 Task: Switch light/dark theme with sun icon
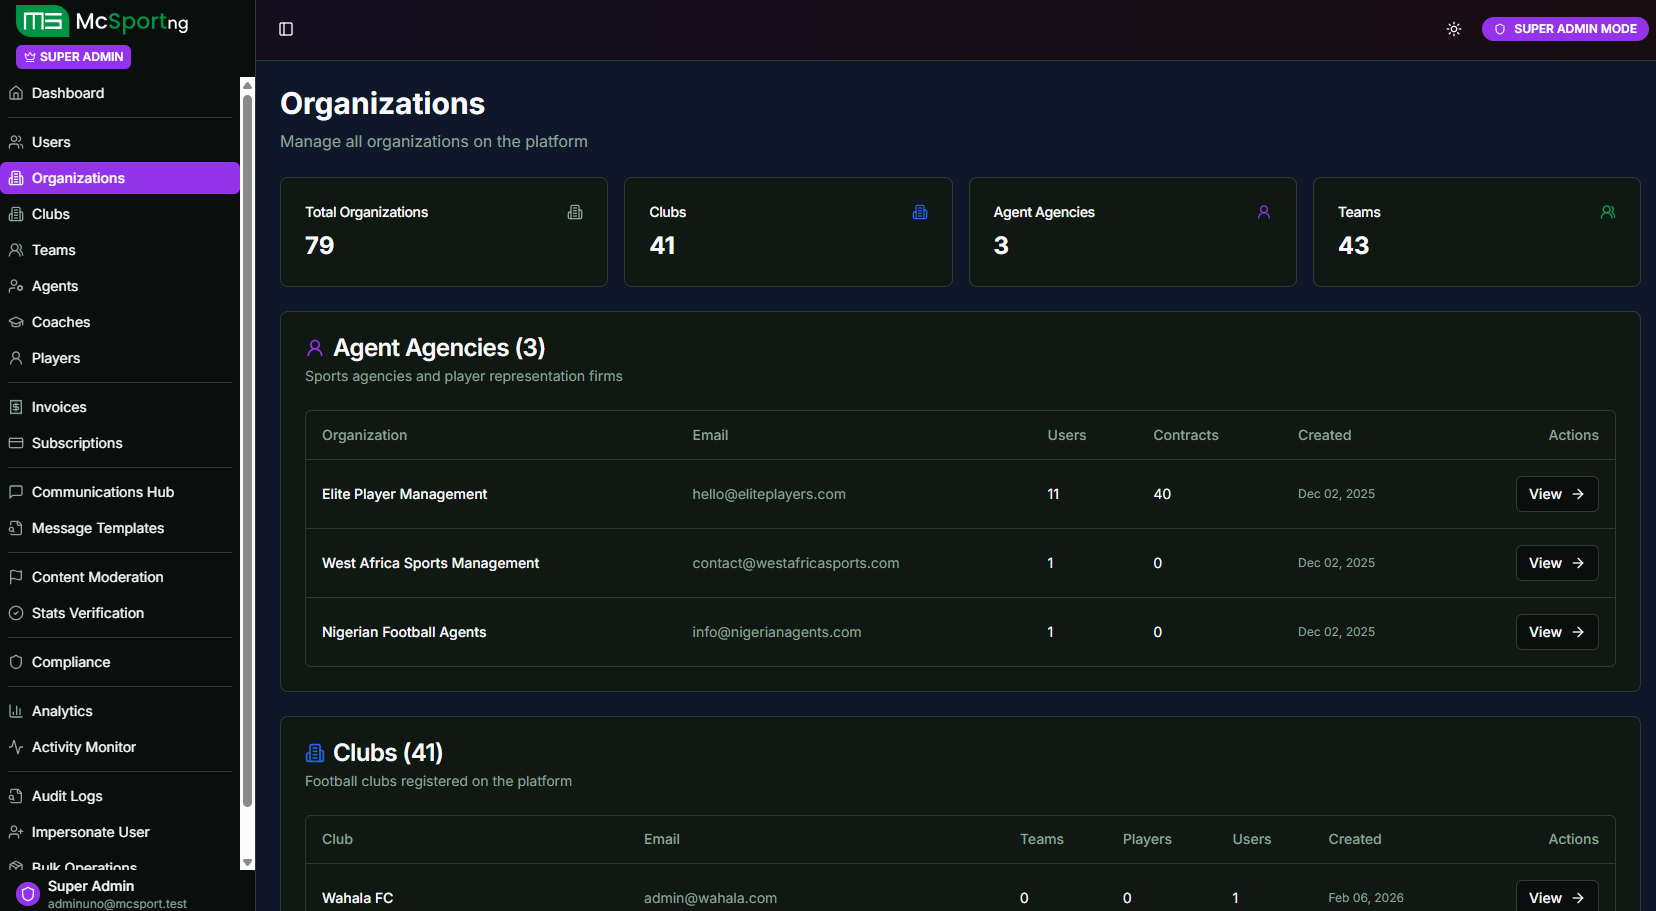1454,29
